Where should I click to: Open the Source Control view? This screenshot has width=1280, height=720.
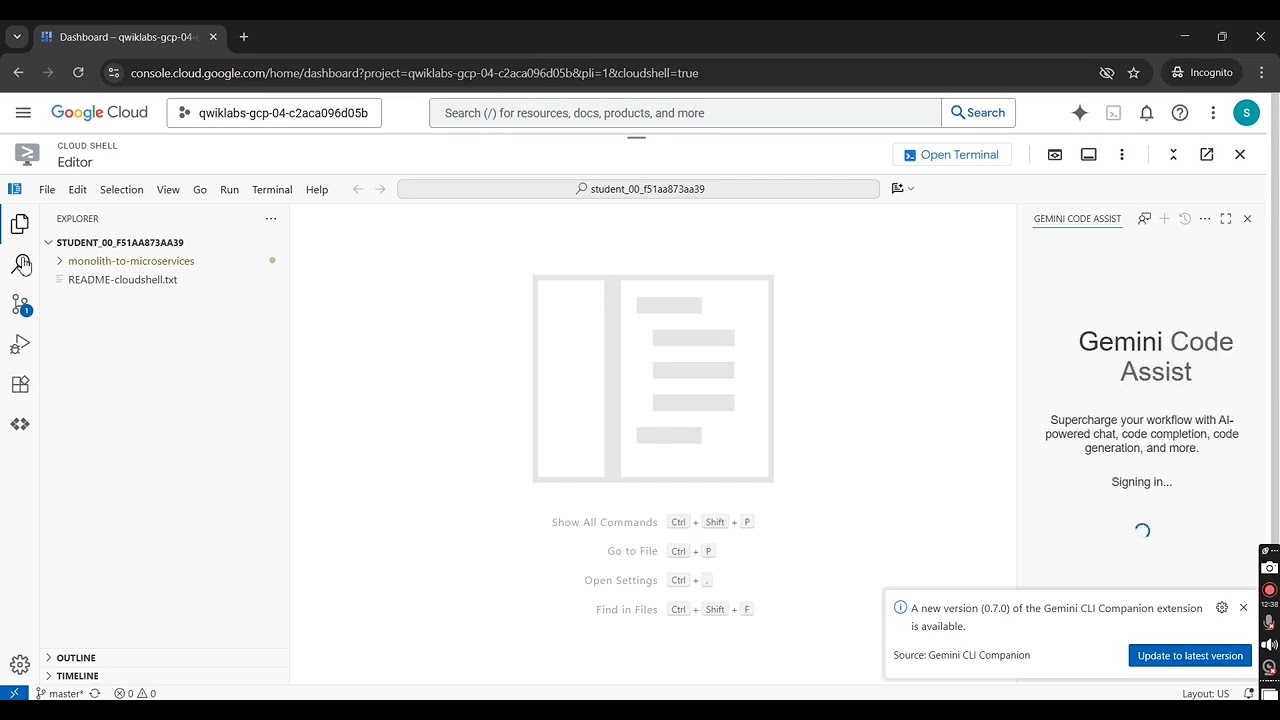(19, 304)
